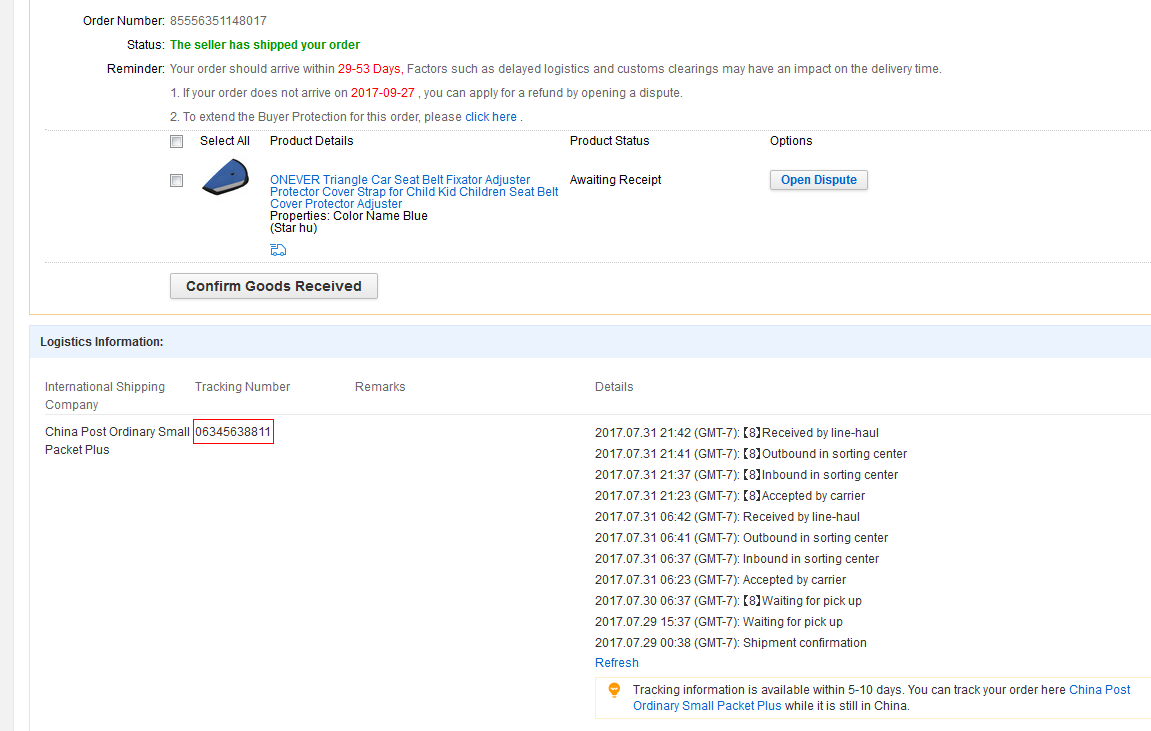Click the orange lightbulb tip icon
This screenshot has width=1151, height=731.
click(x=614, y=690)
